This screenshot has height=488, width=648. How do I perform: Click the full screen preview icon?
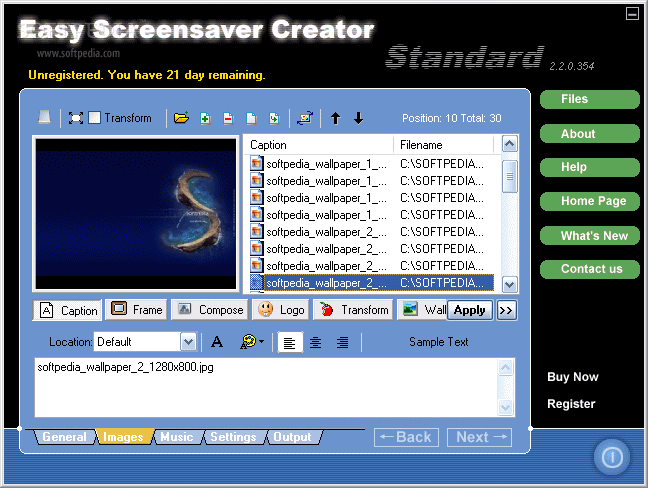click(x=76, y=118)
